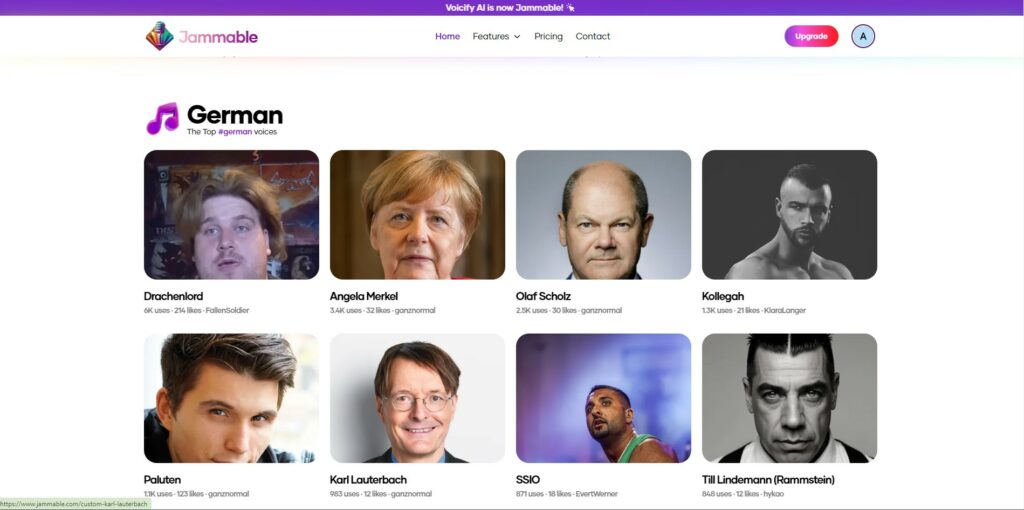Open the #german hashtag link
The height and width of the screenshot is (510, 1024).
pyautogui.click(x=235, y=132)
